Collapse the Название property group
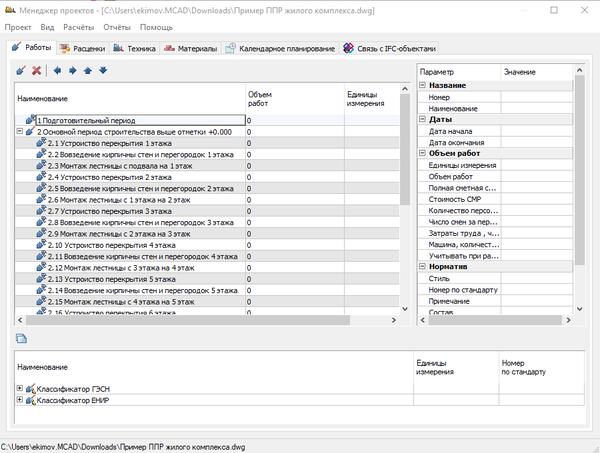The width and height of the screenshot is (600, 453). pyautogui.click(x=422, y=85)
